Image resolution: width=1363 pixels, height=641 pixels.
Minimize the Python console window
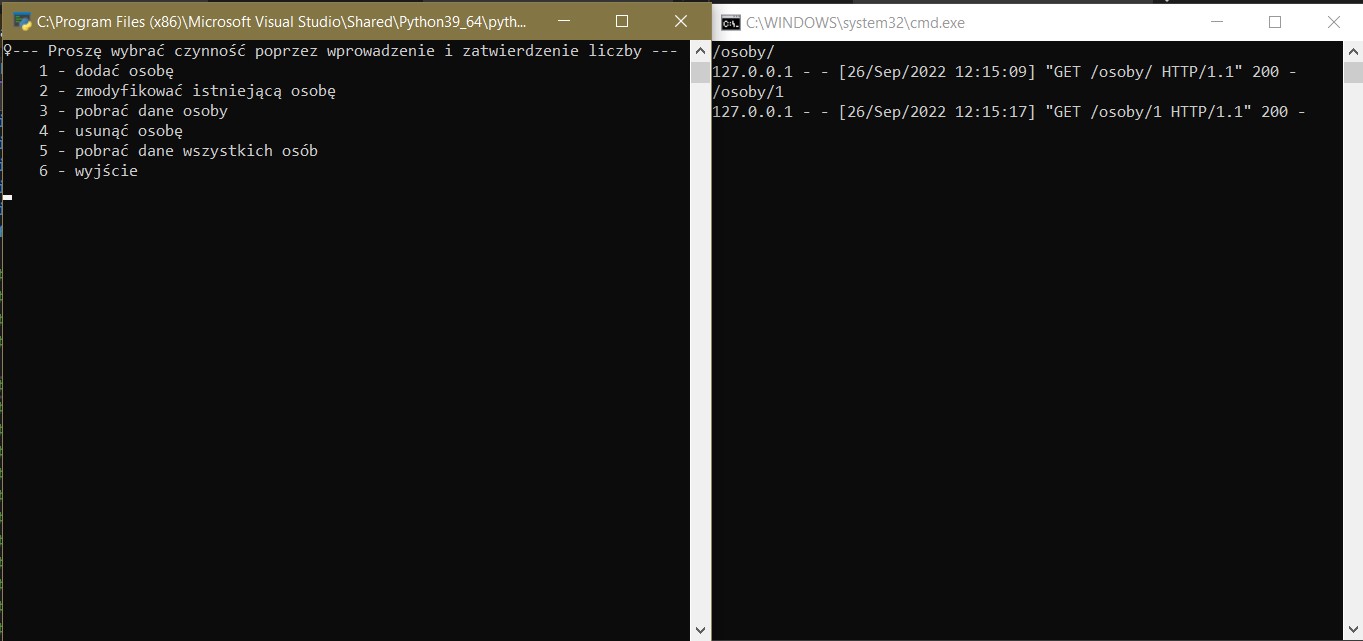tap(563, 21)
